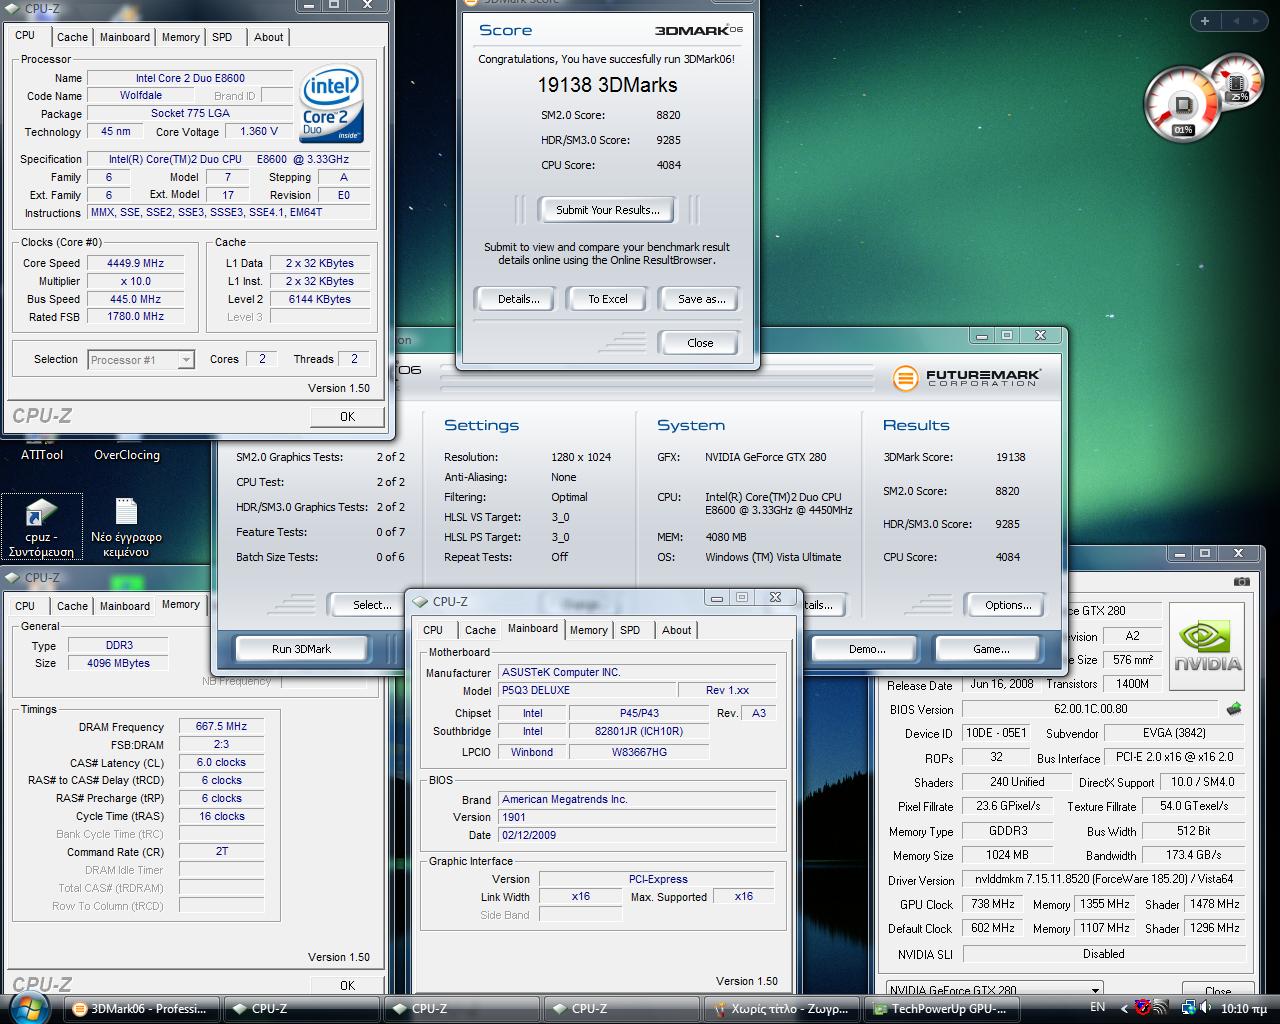1280x1024 pixels.
Task: Click the CPU usage gauge showing 01%
Action: (x=1182, y=106)
